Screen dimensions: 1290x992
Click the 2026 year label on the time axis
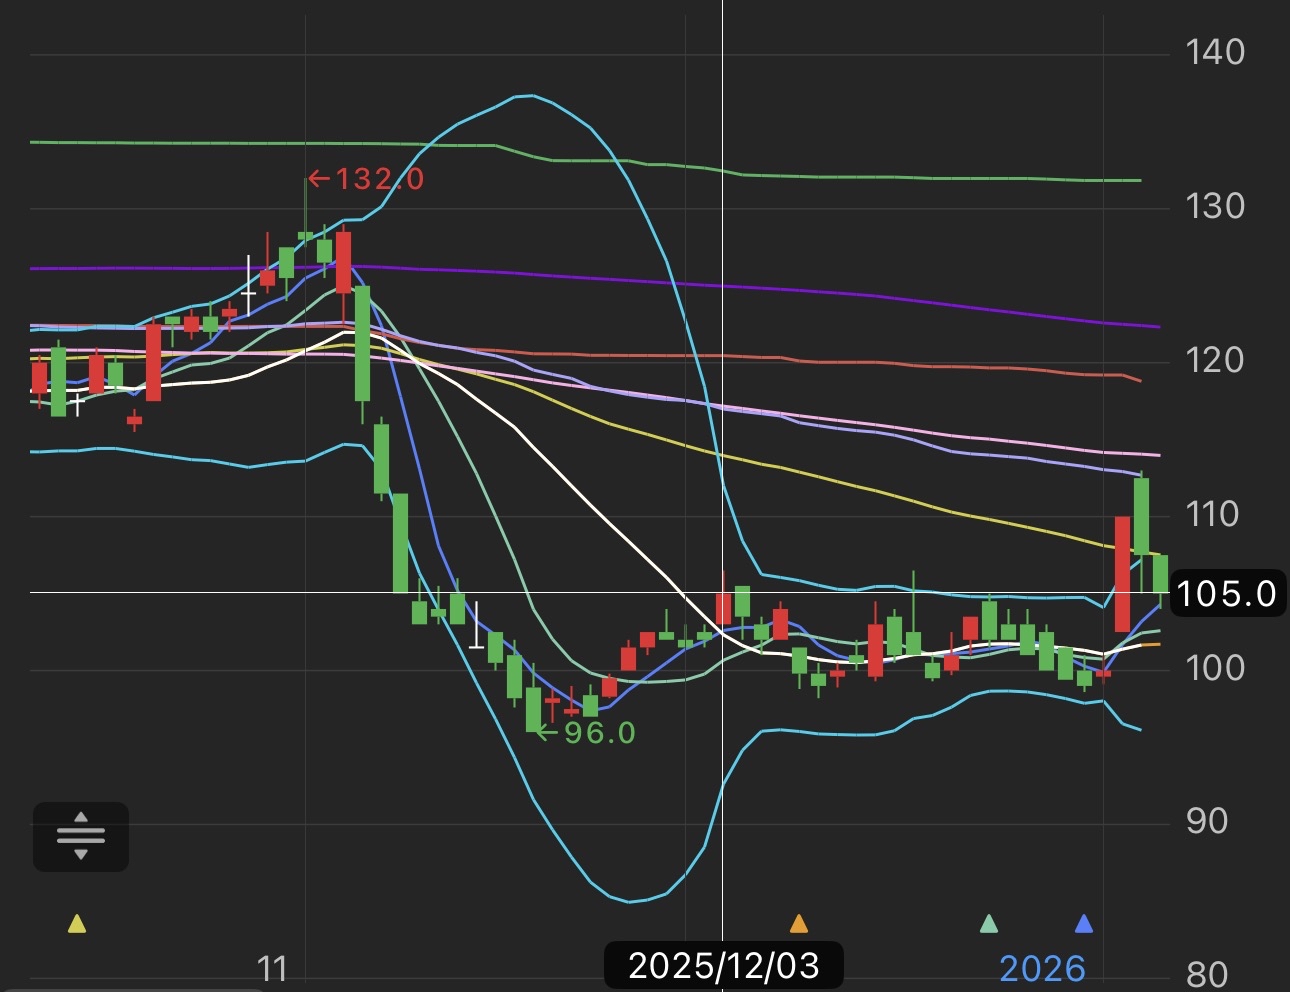point(1042,968)
